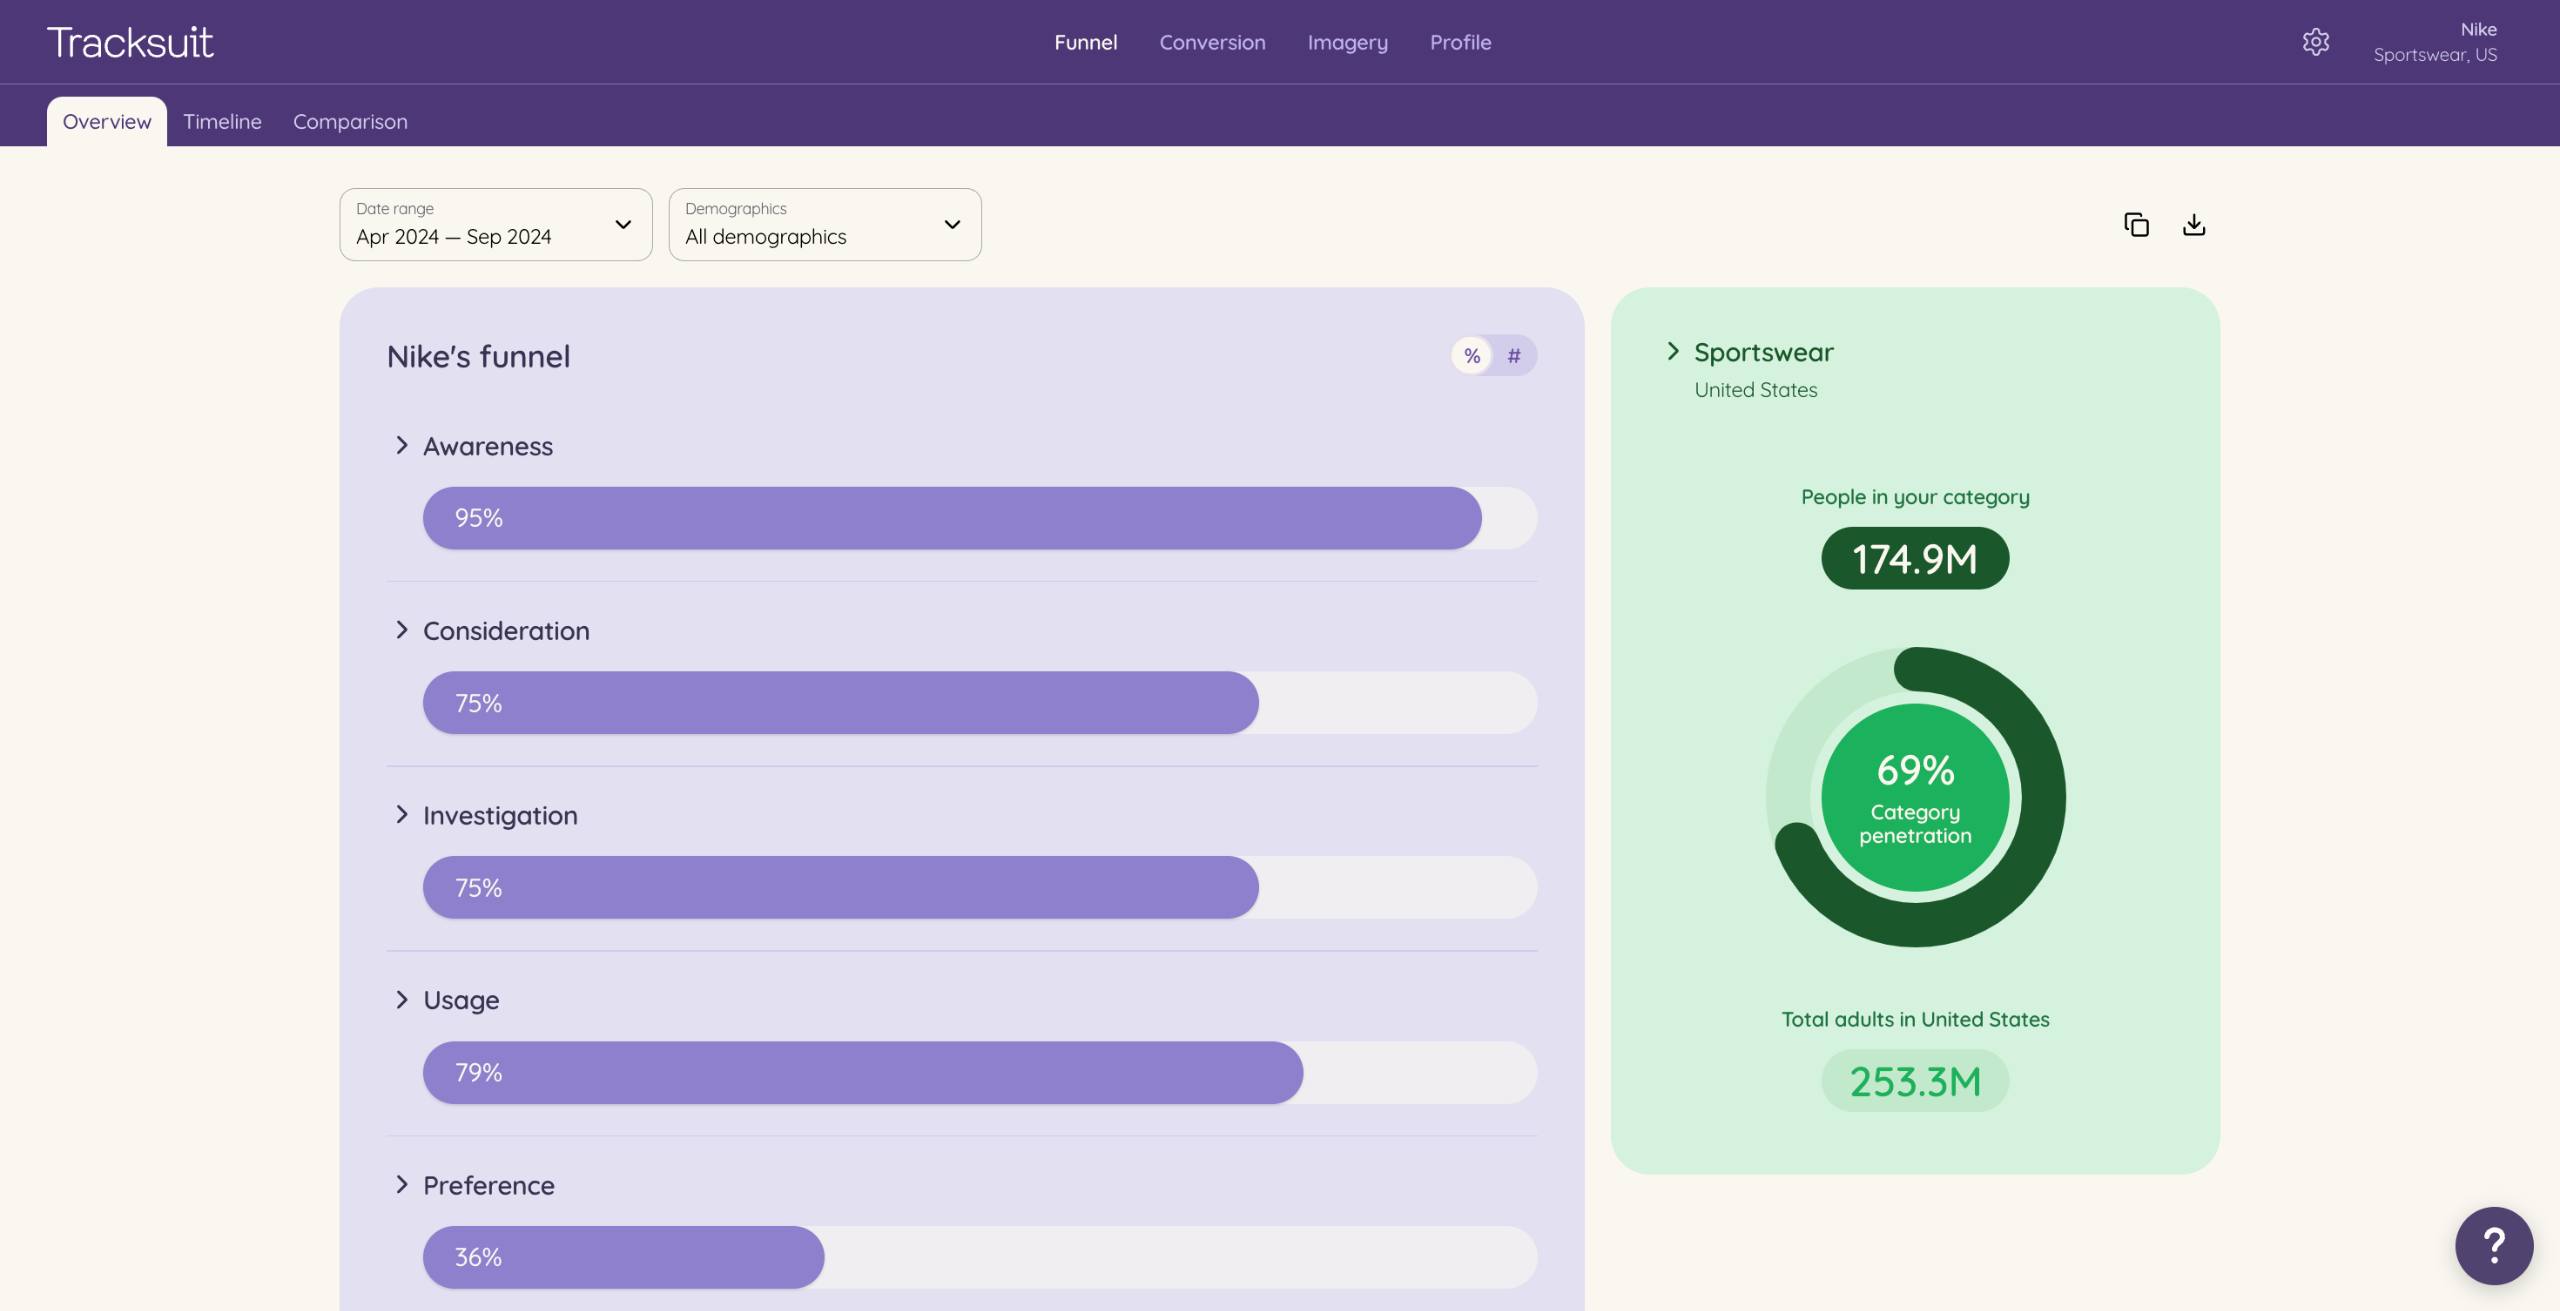Click the Nike Sportswear, US account link

pos(2435,42)
